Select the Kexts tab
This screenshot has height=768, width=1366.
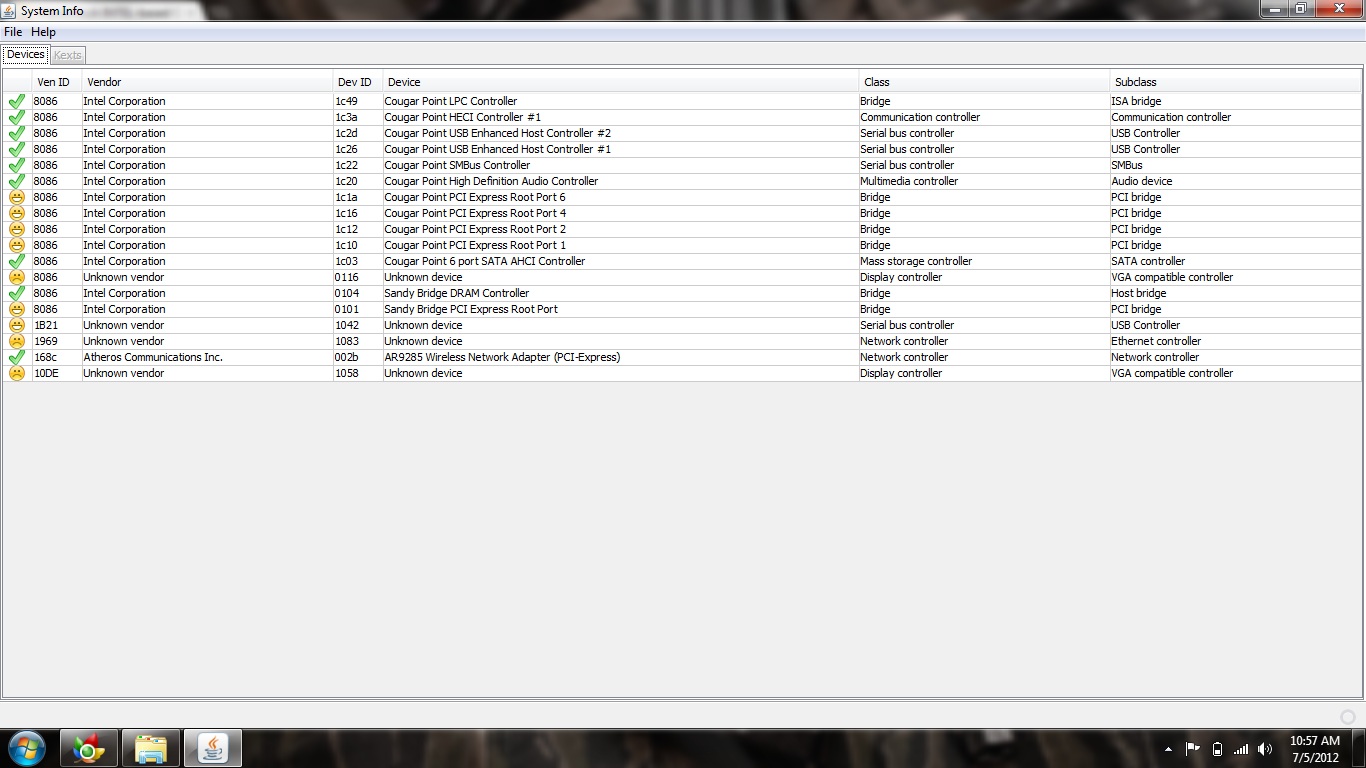[67, 55]
